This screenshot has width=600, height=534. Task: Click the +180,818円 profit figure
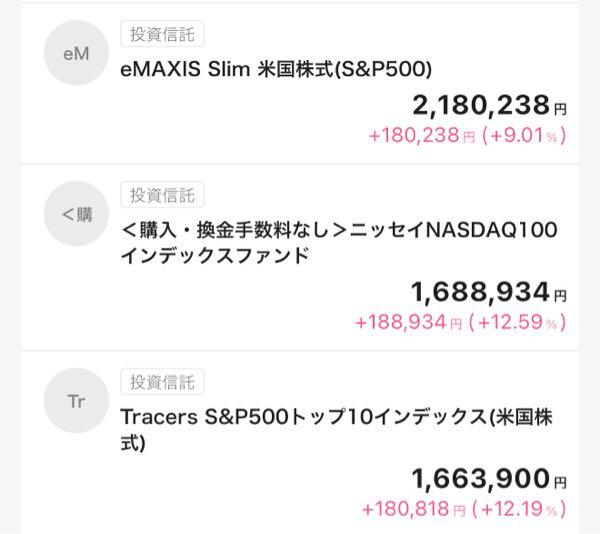(414, 509)
